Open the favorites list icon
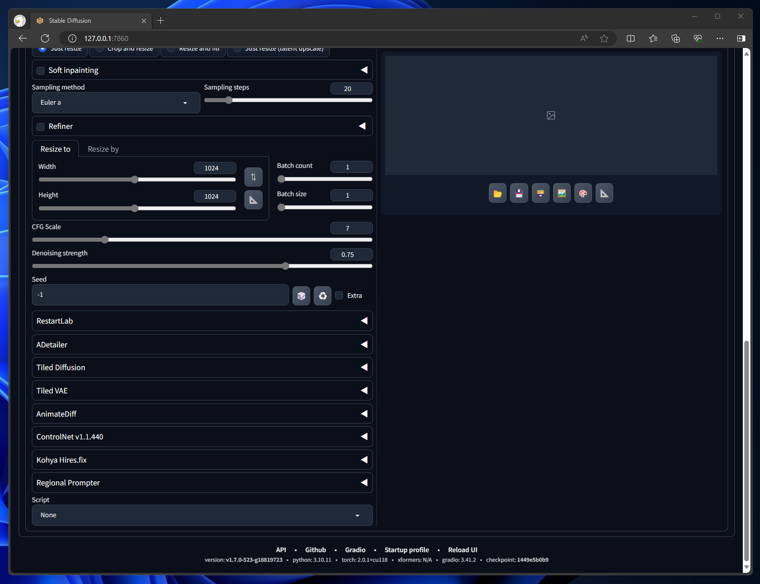Image resolution: width=760 pixels, height=584 pixels. point(653,38)
